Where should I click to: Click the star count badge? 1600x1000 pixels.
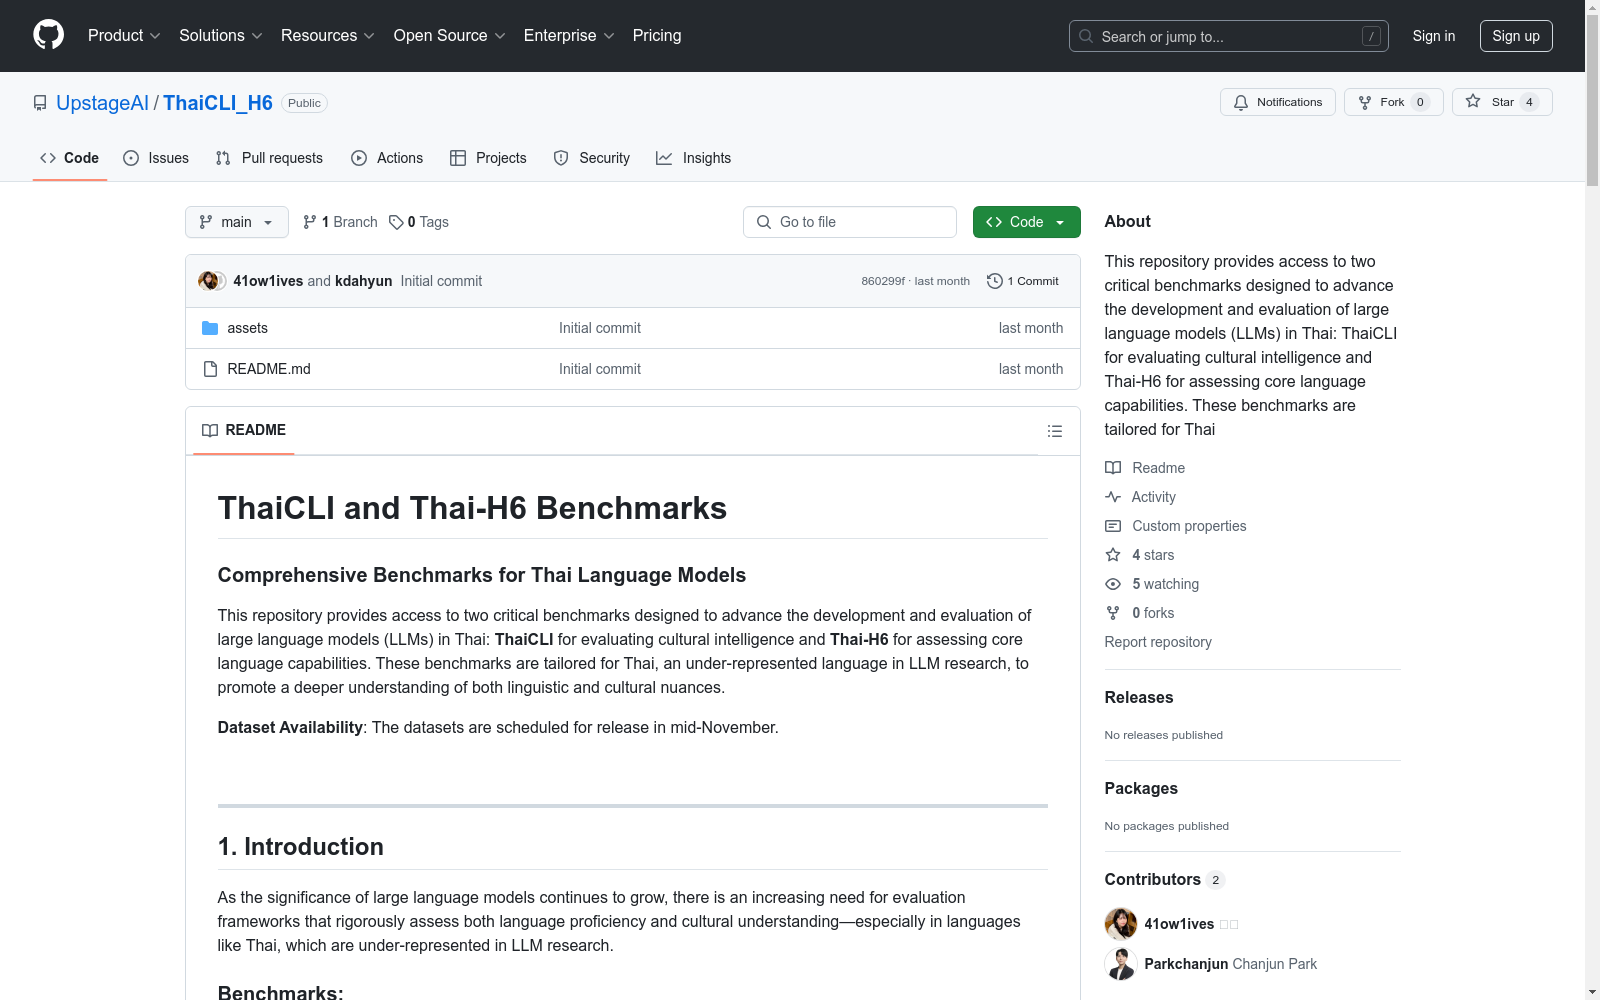tap(1529, 102)
